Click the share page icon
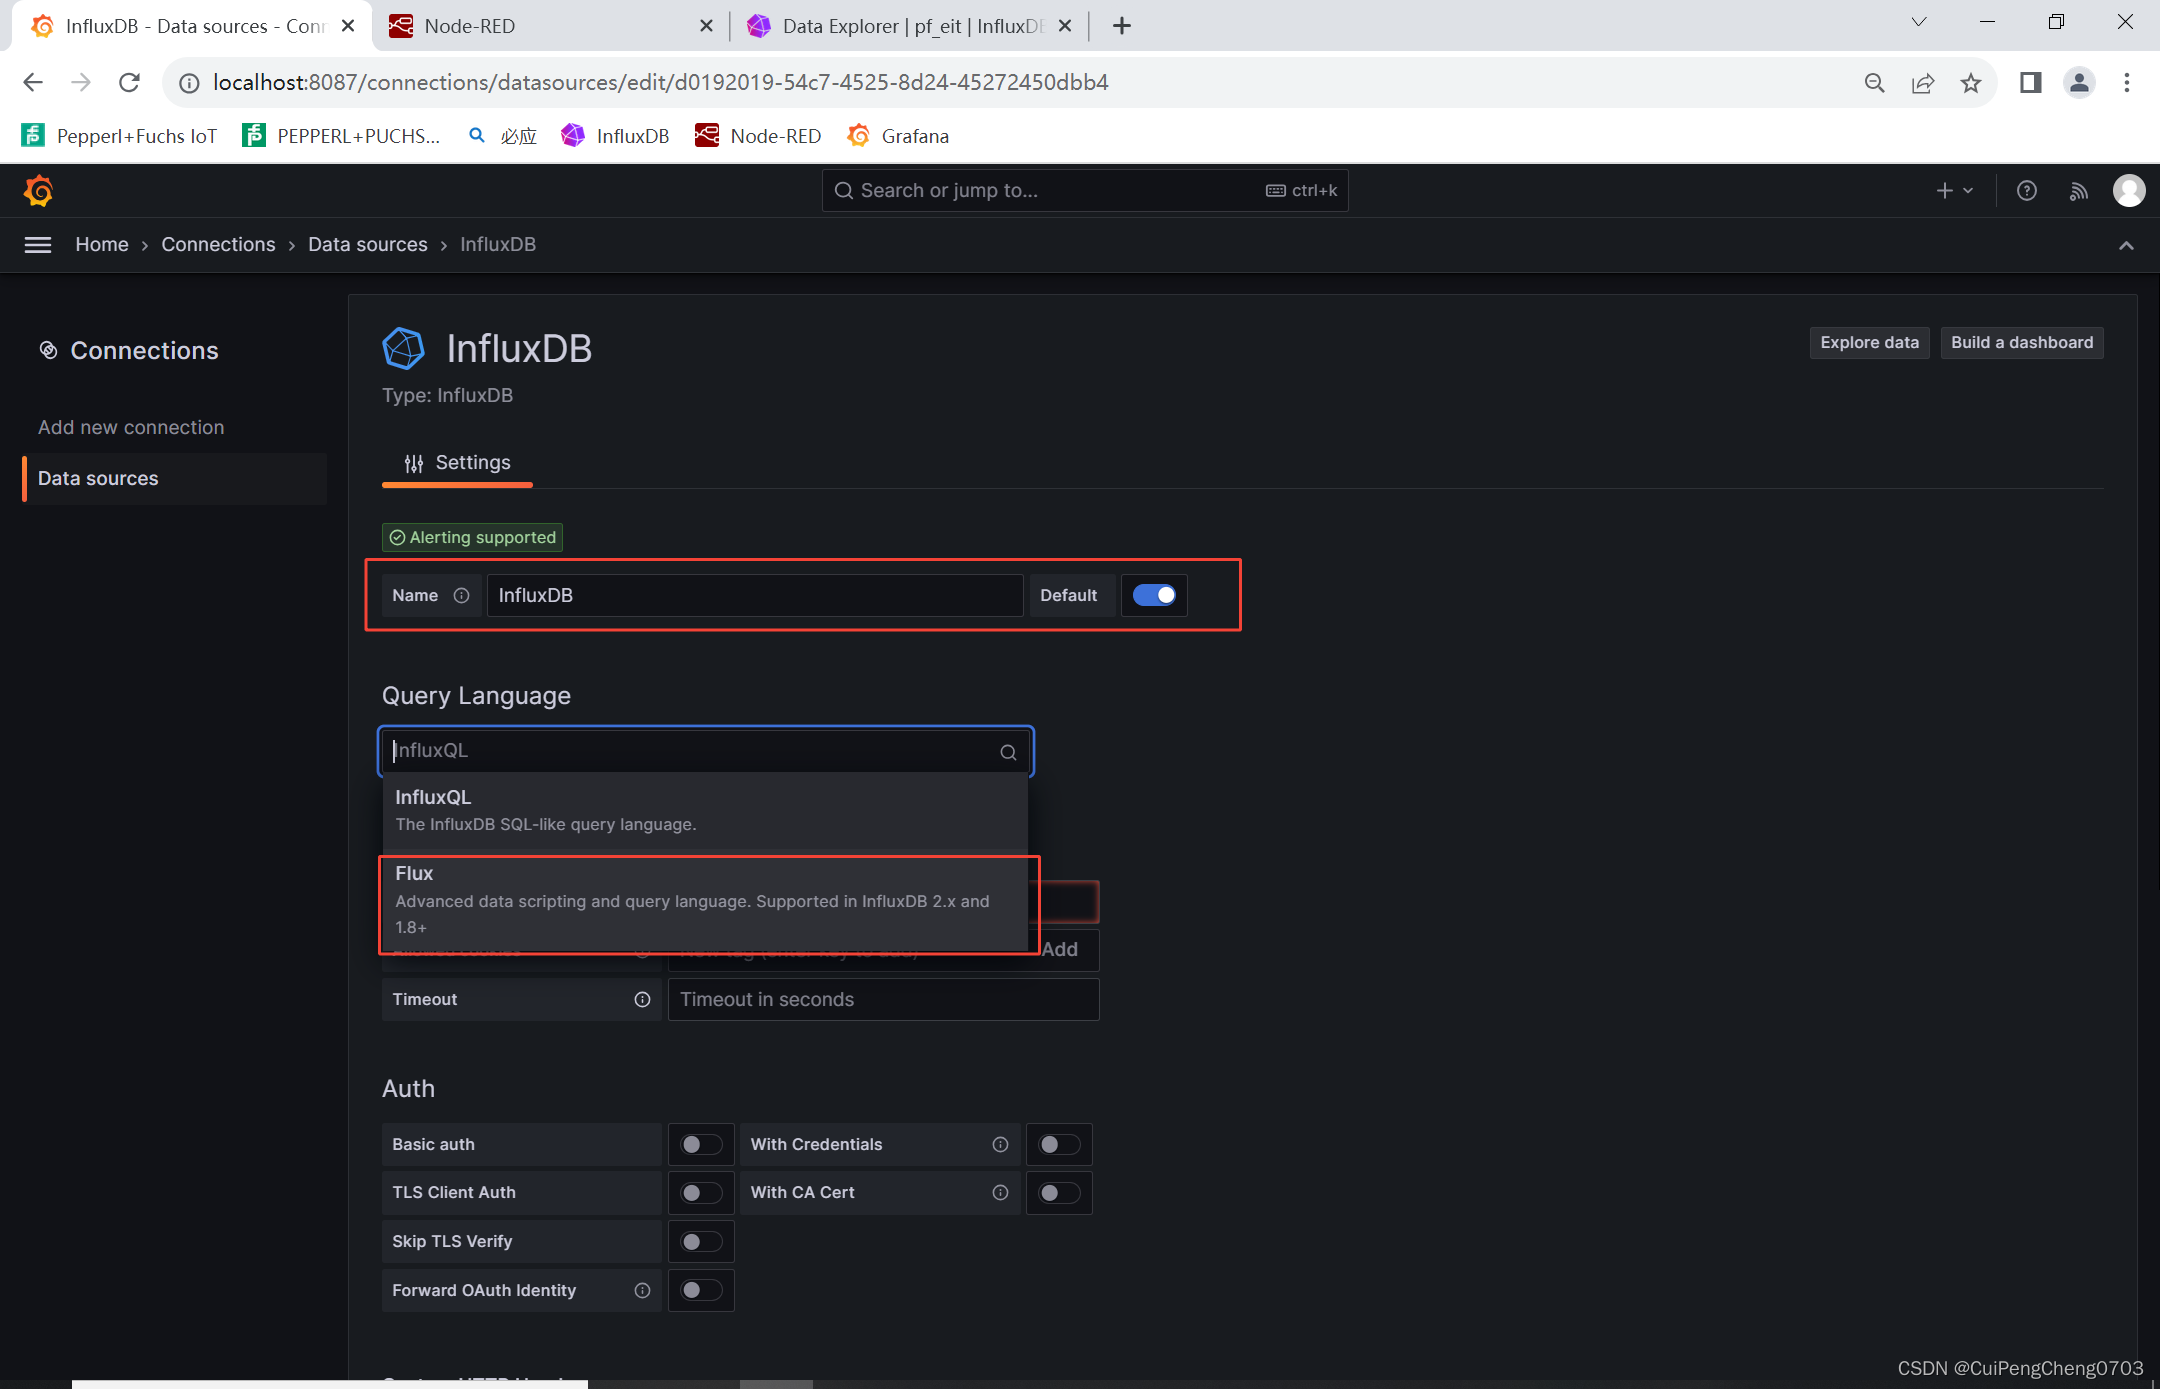Screen dimensions: 2160x1389 pos(1923,83)
